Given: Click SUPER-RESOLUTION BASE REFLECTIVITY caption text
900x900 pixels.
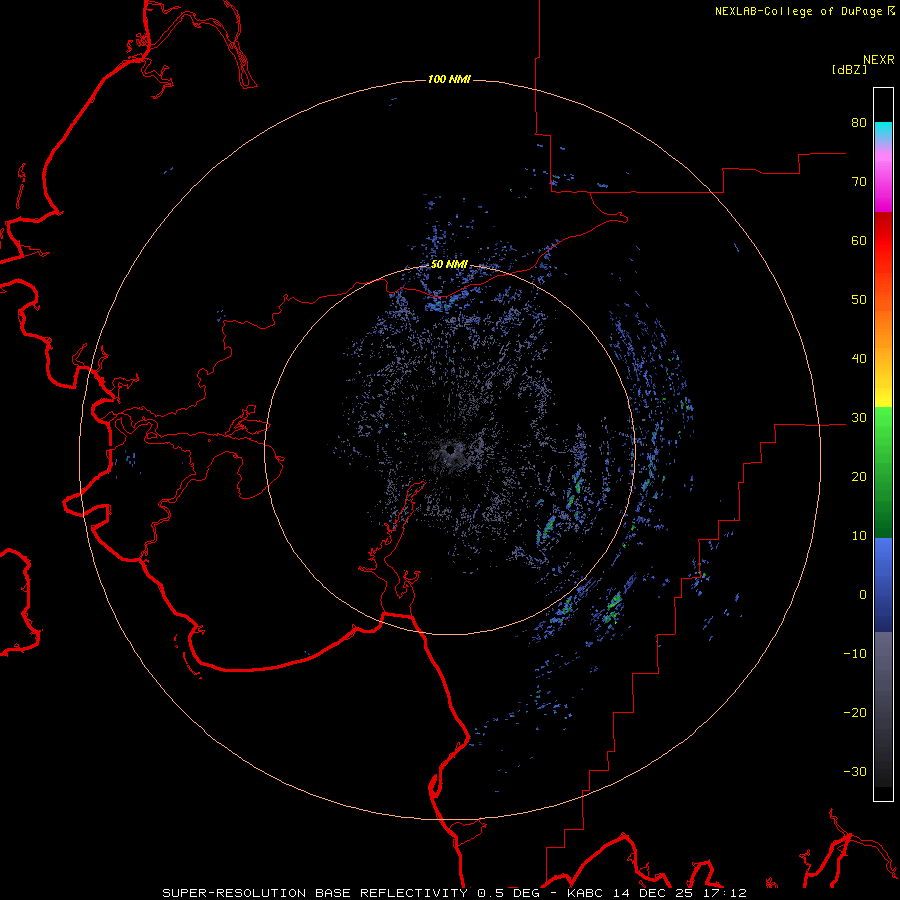Looking at the screenshot, I should 315,893.
